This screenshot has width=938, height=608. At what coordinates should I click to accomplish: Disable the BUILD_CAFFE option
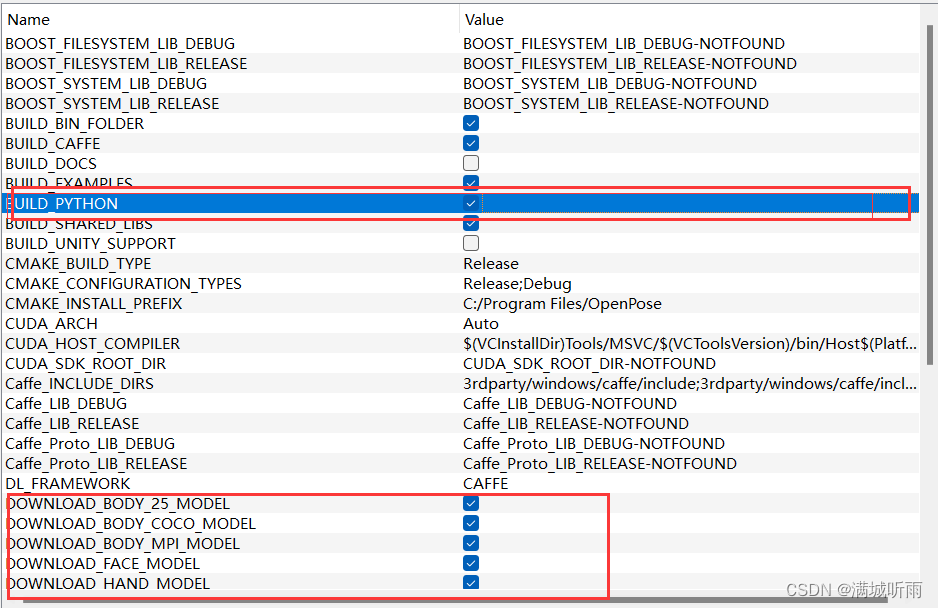[x=470, y=142]
